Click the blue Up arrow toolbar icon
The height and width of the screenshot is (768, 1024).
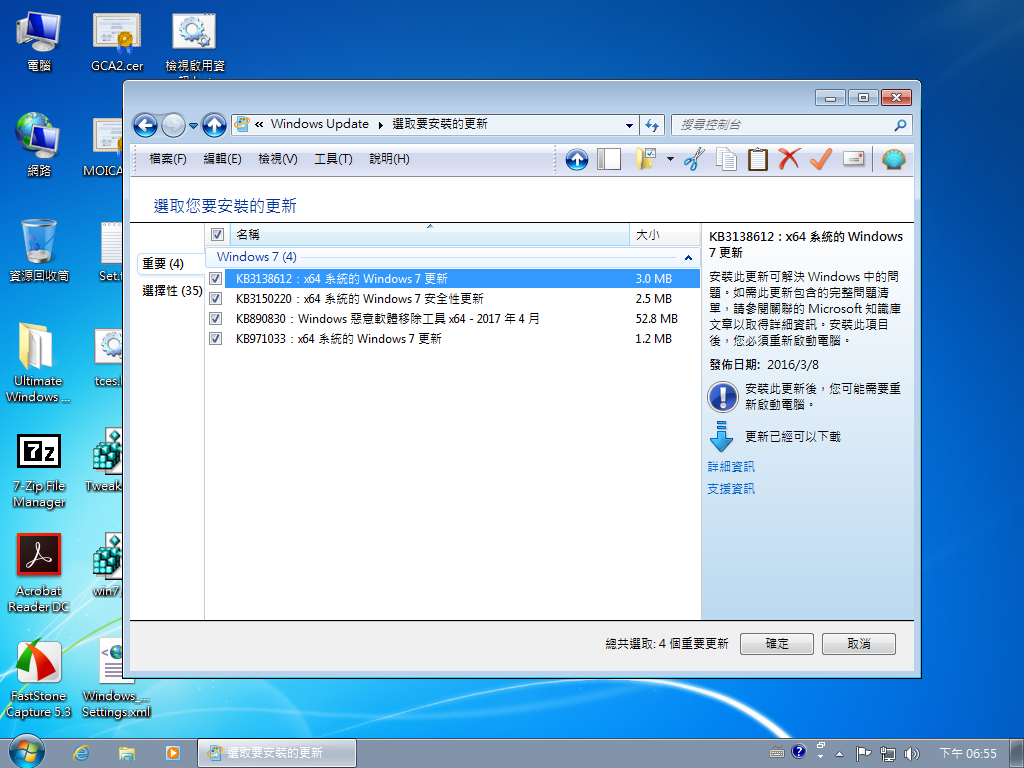(x=577, y=159)
